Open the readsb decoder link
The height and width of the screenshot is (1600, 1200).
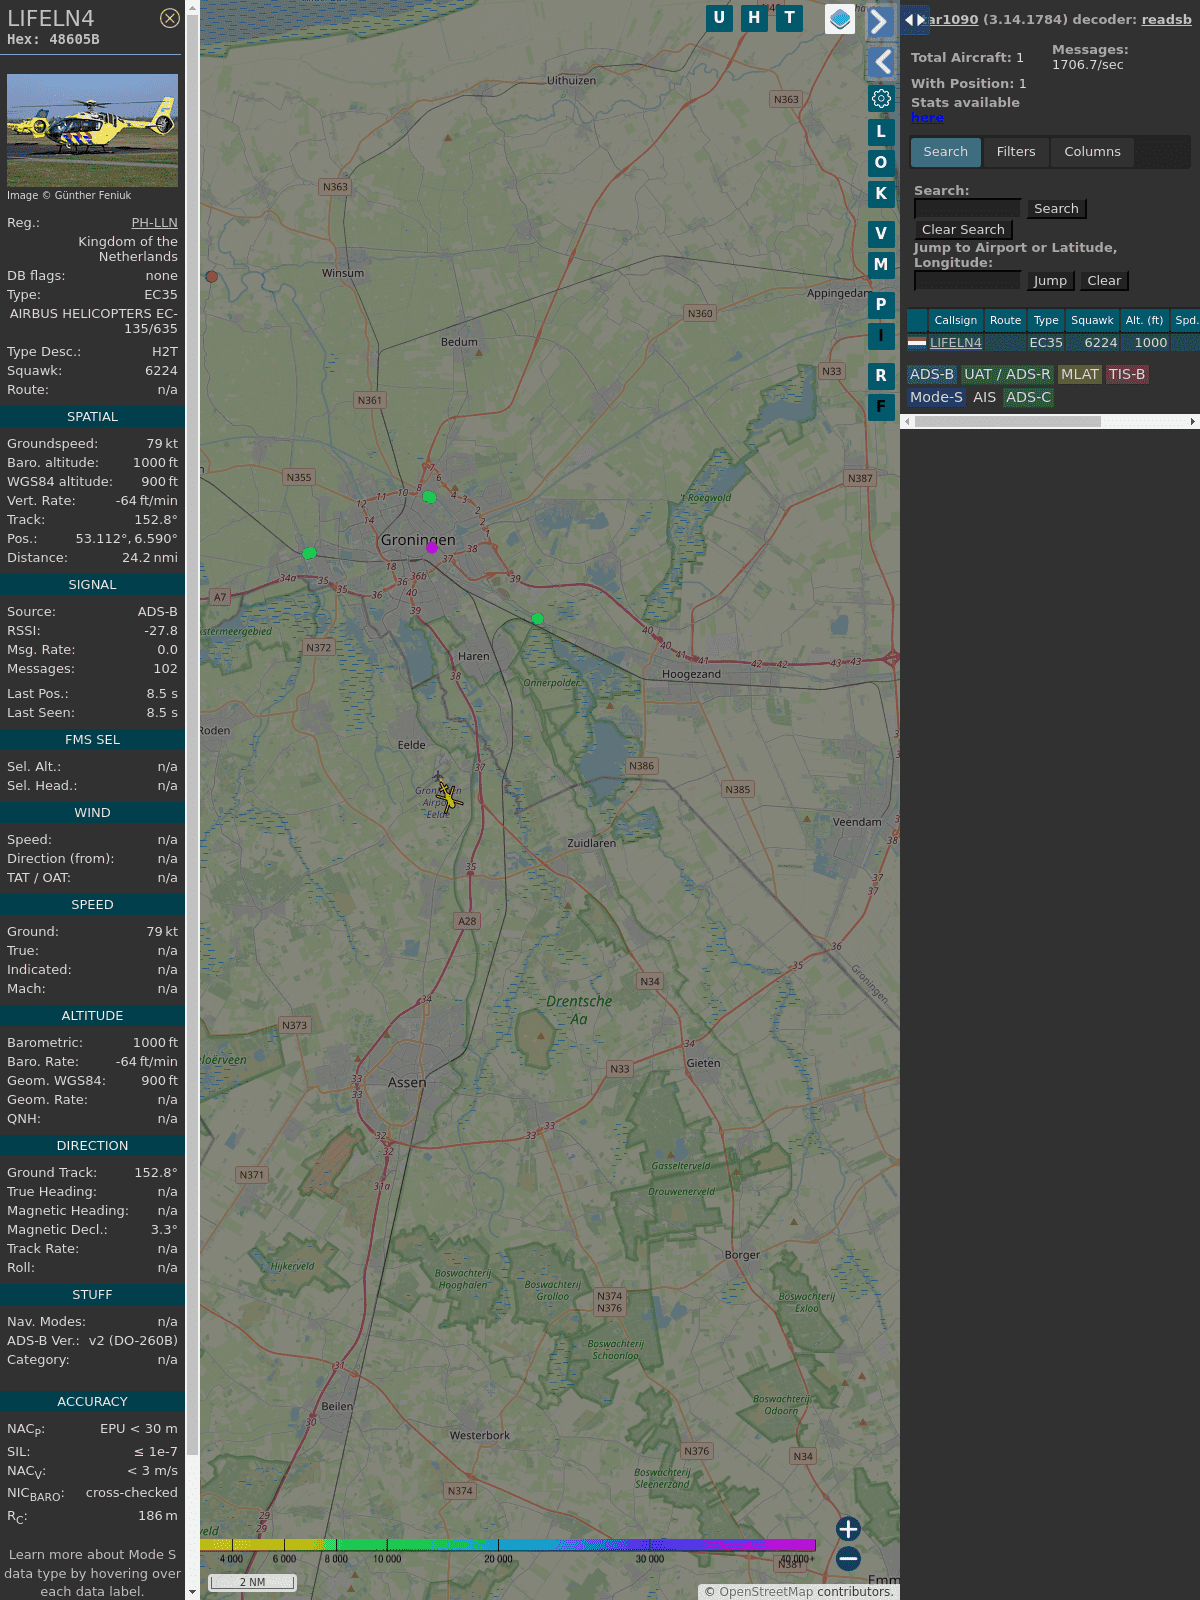[1166, 19]
